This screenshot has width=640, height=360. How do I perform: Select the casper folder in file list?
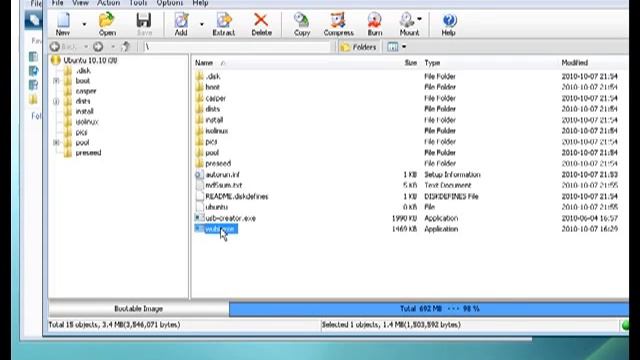point(216,98)
